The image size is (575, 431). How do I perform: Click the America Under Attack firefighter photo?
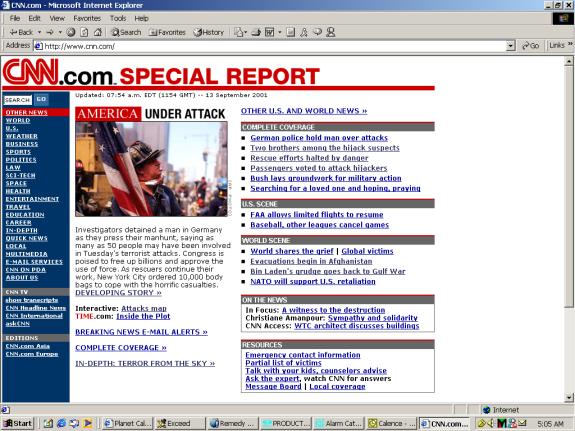151,169
